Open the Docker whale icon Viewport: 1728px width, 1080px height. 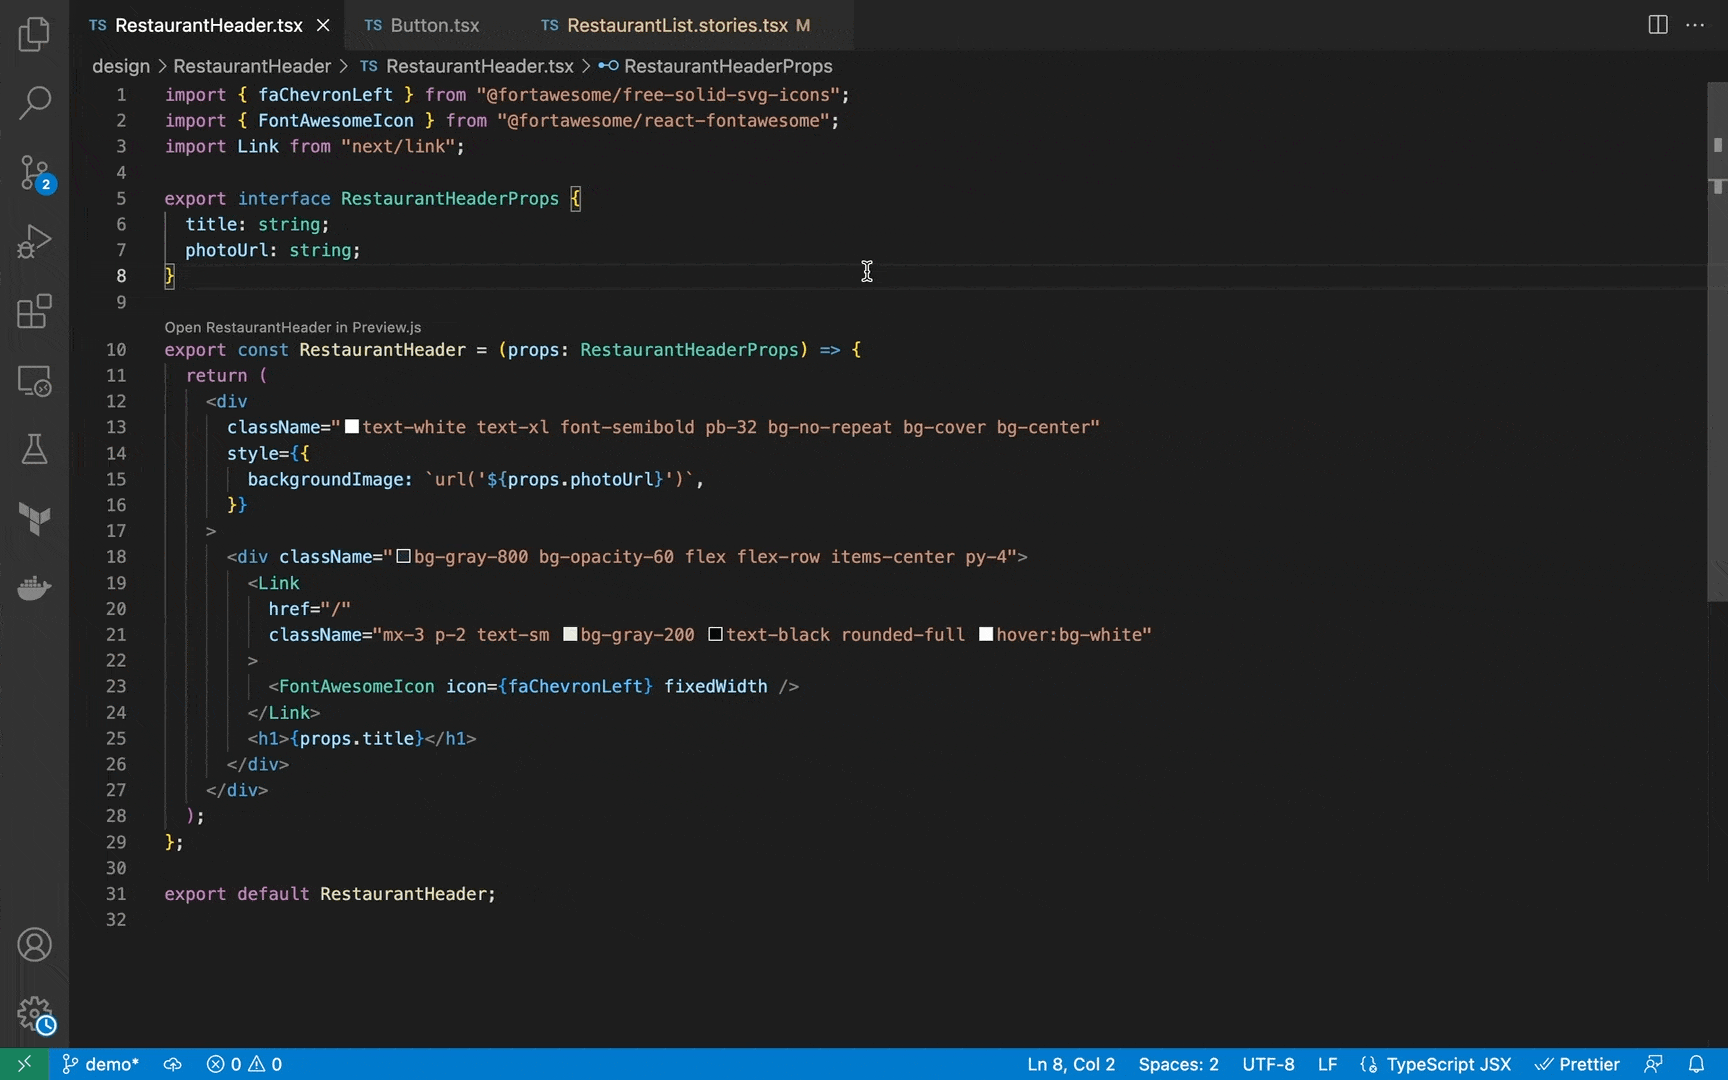(34, 588)
